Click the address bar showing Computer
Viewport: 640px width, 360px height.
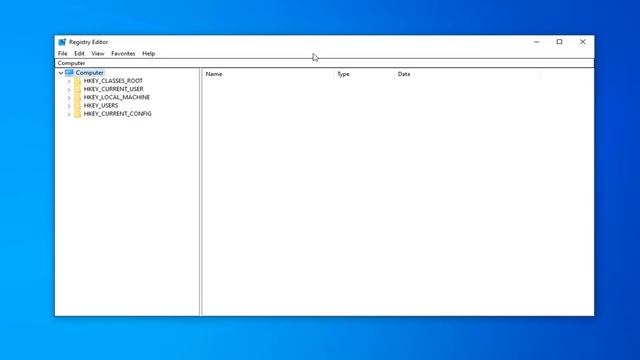point(324,63)
